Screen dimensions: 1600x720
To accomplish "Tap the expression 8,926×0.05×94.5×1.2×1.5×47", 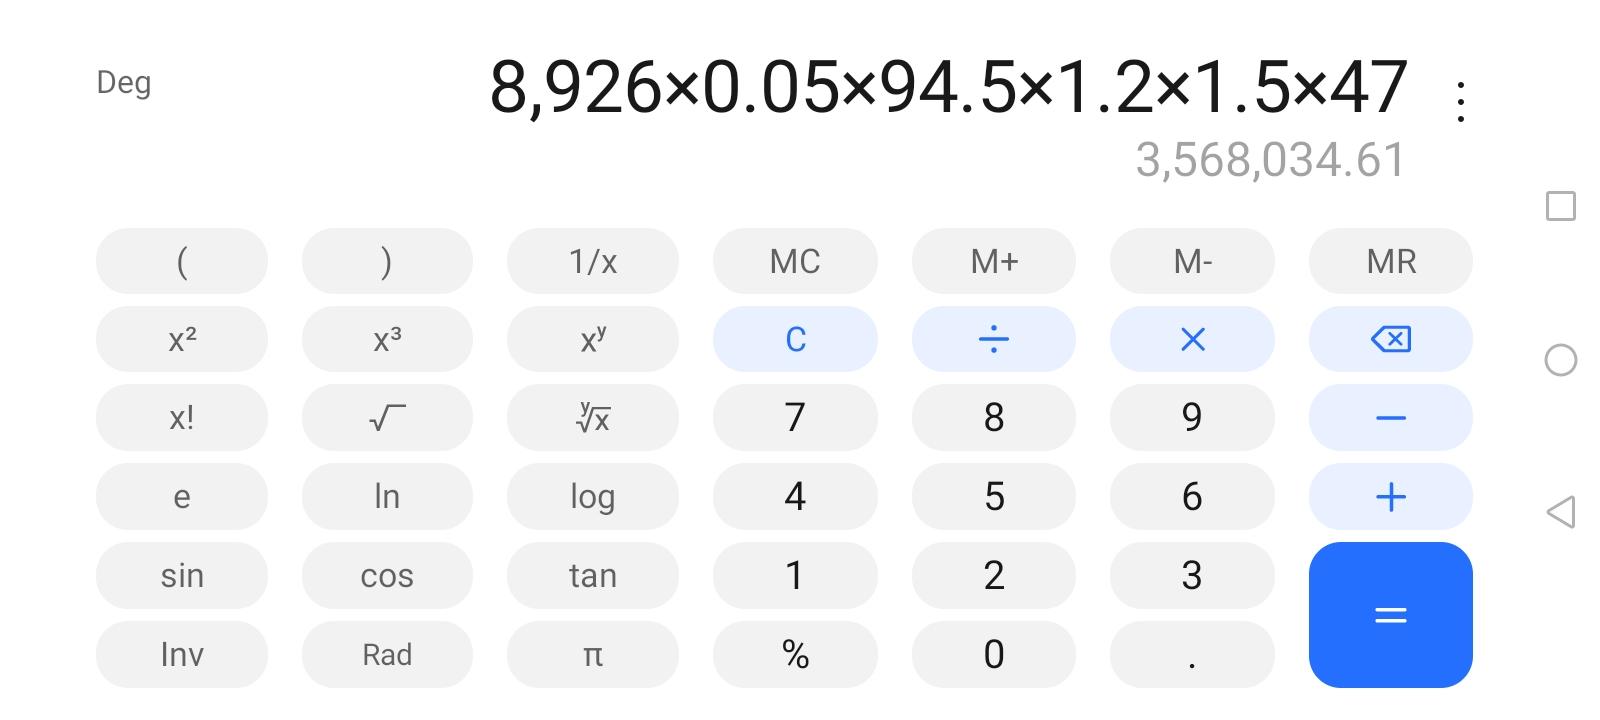I will [948, 87].
